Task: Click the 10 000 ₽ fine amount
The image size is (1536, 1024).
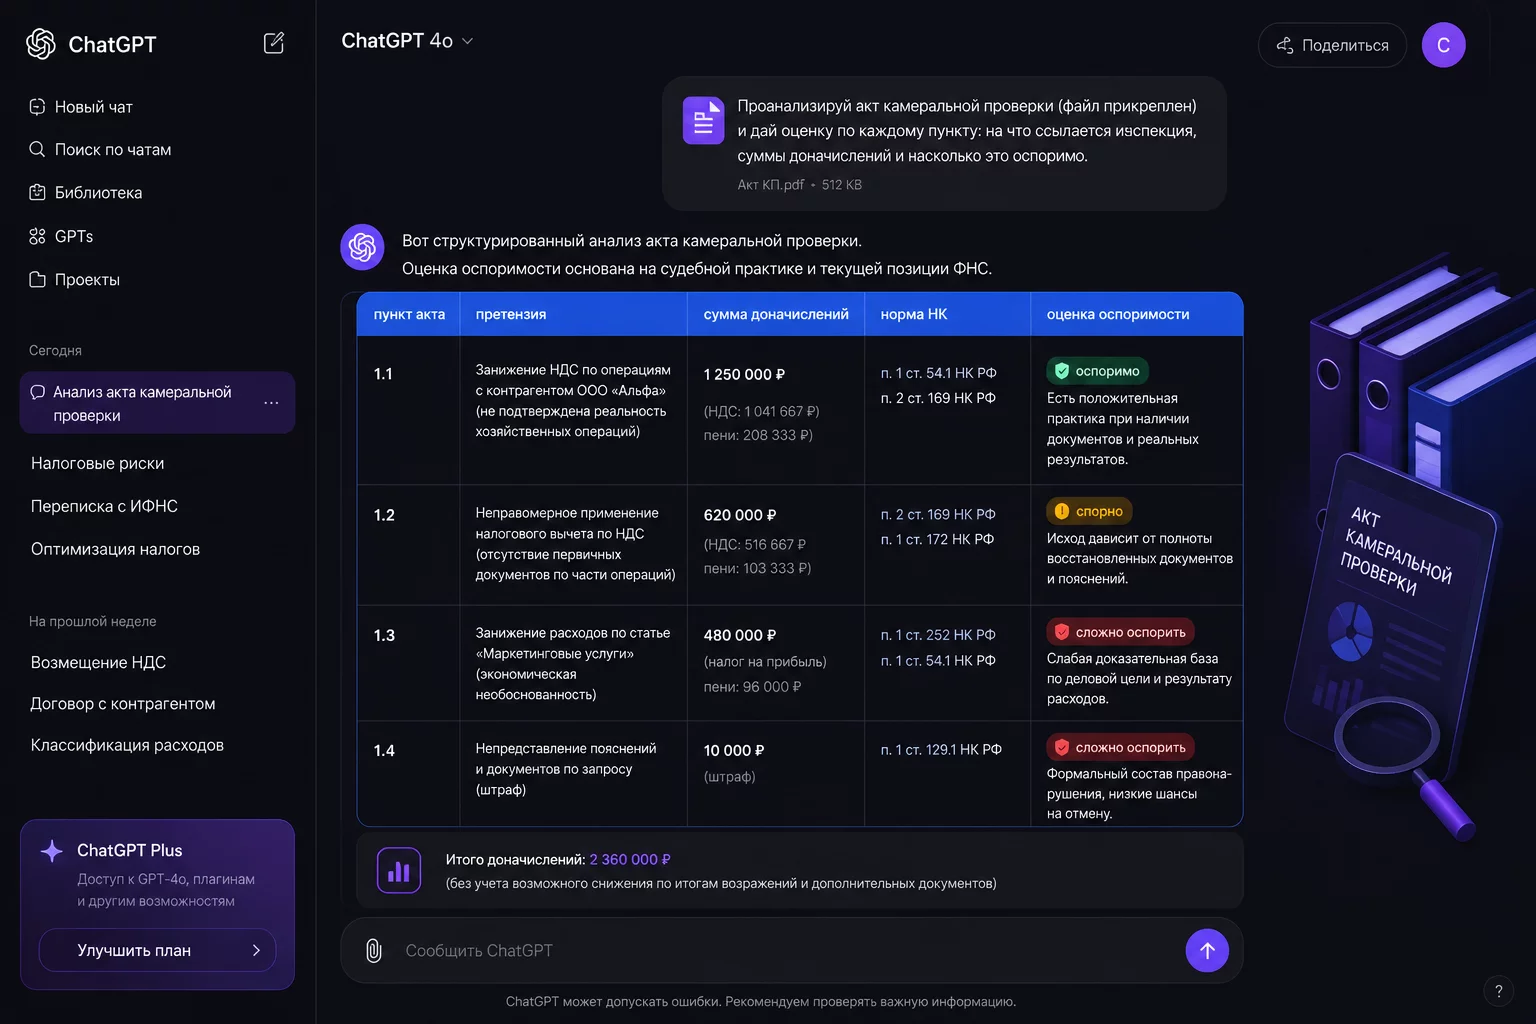Action: tap(734, 750)
